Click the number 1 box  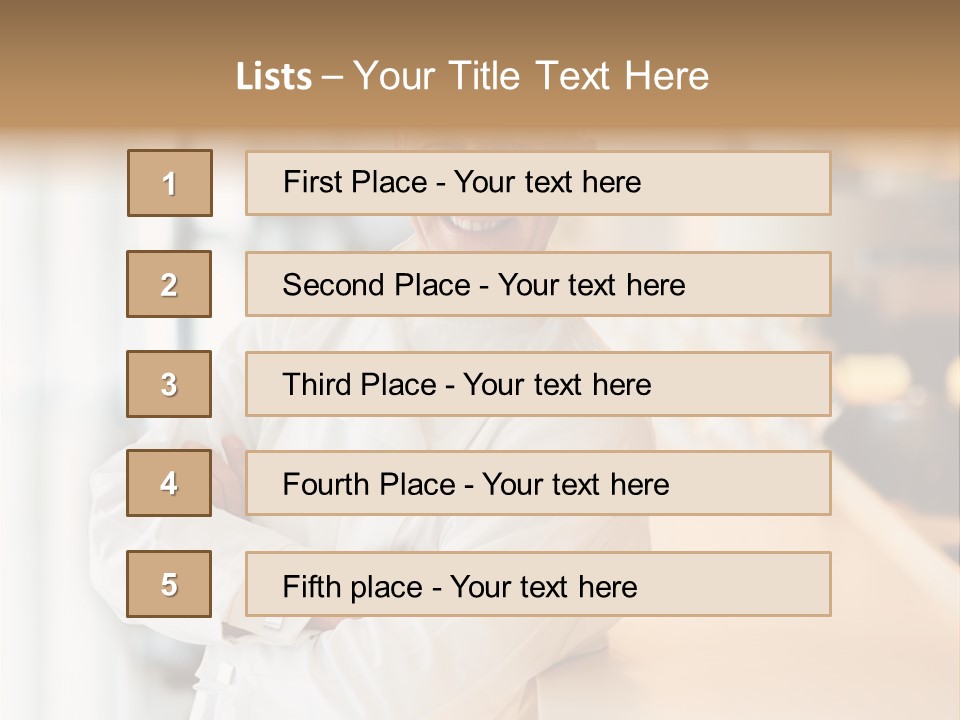[x=170, y=183]
